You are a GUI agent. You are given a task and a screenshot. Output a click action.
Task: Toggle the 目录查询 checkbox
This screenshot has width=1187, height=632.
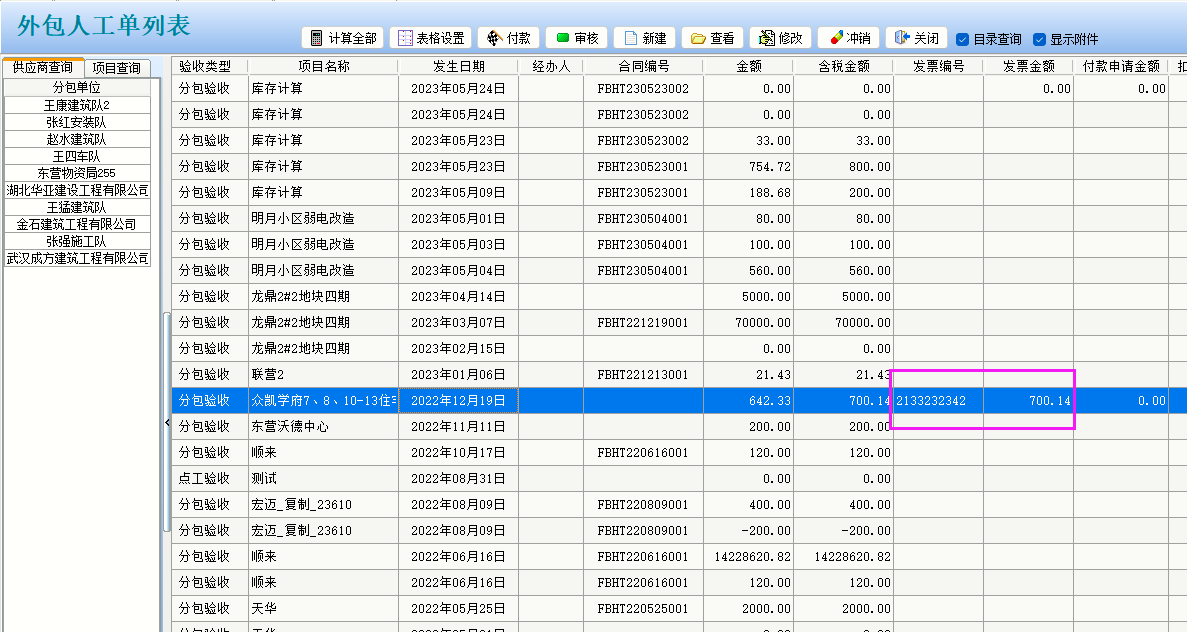click(963, 40)
